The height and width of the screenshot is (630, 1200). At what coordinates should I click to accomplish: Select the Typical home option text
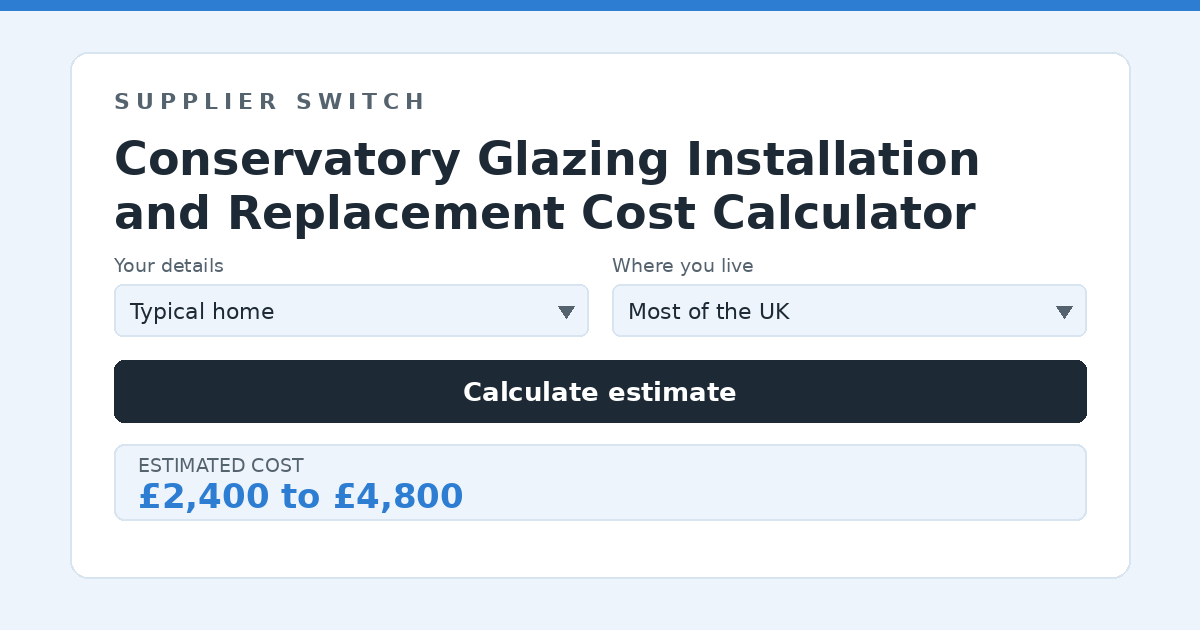click(x=202, y=312)
